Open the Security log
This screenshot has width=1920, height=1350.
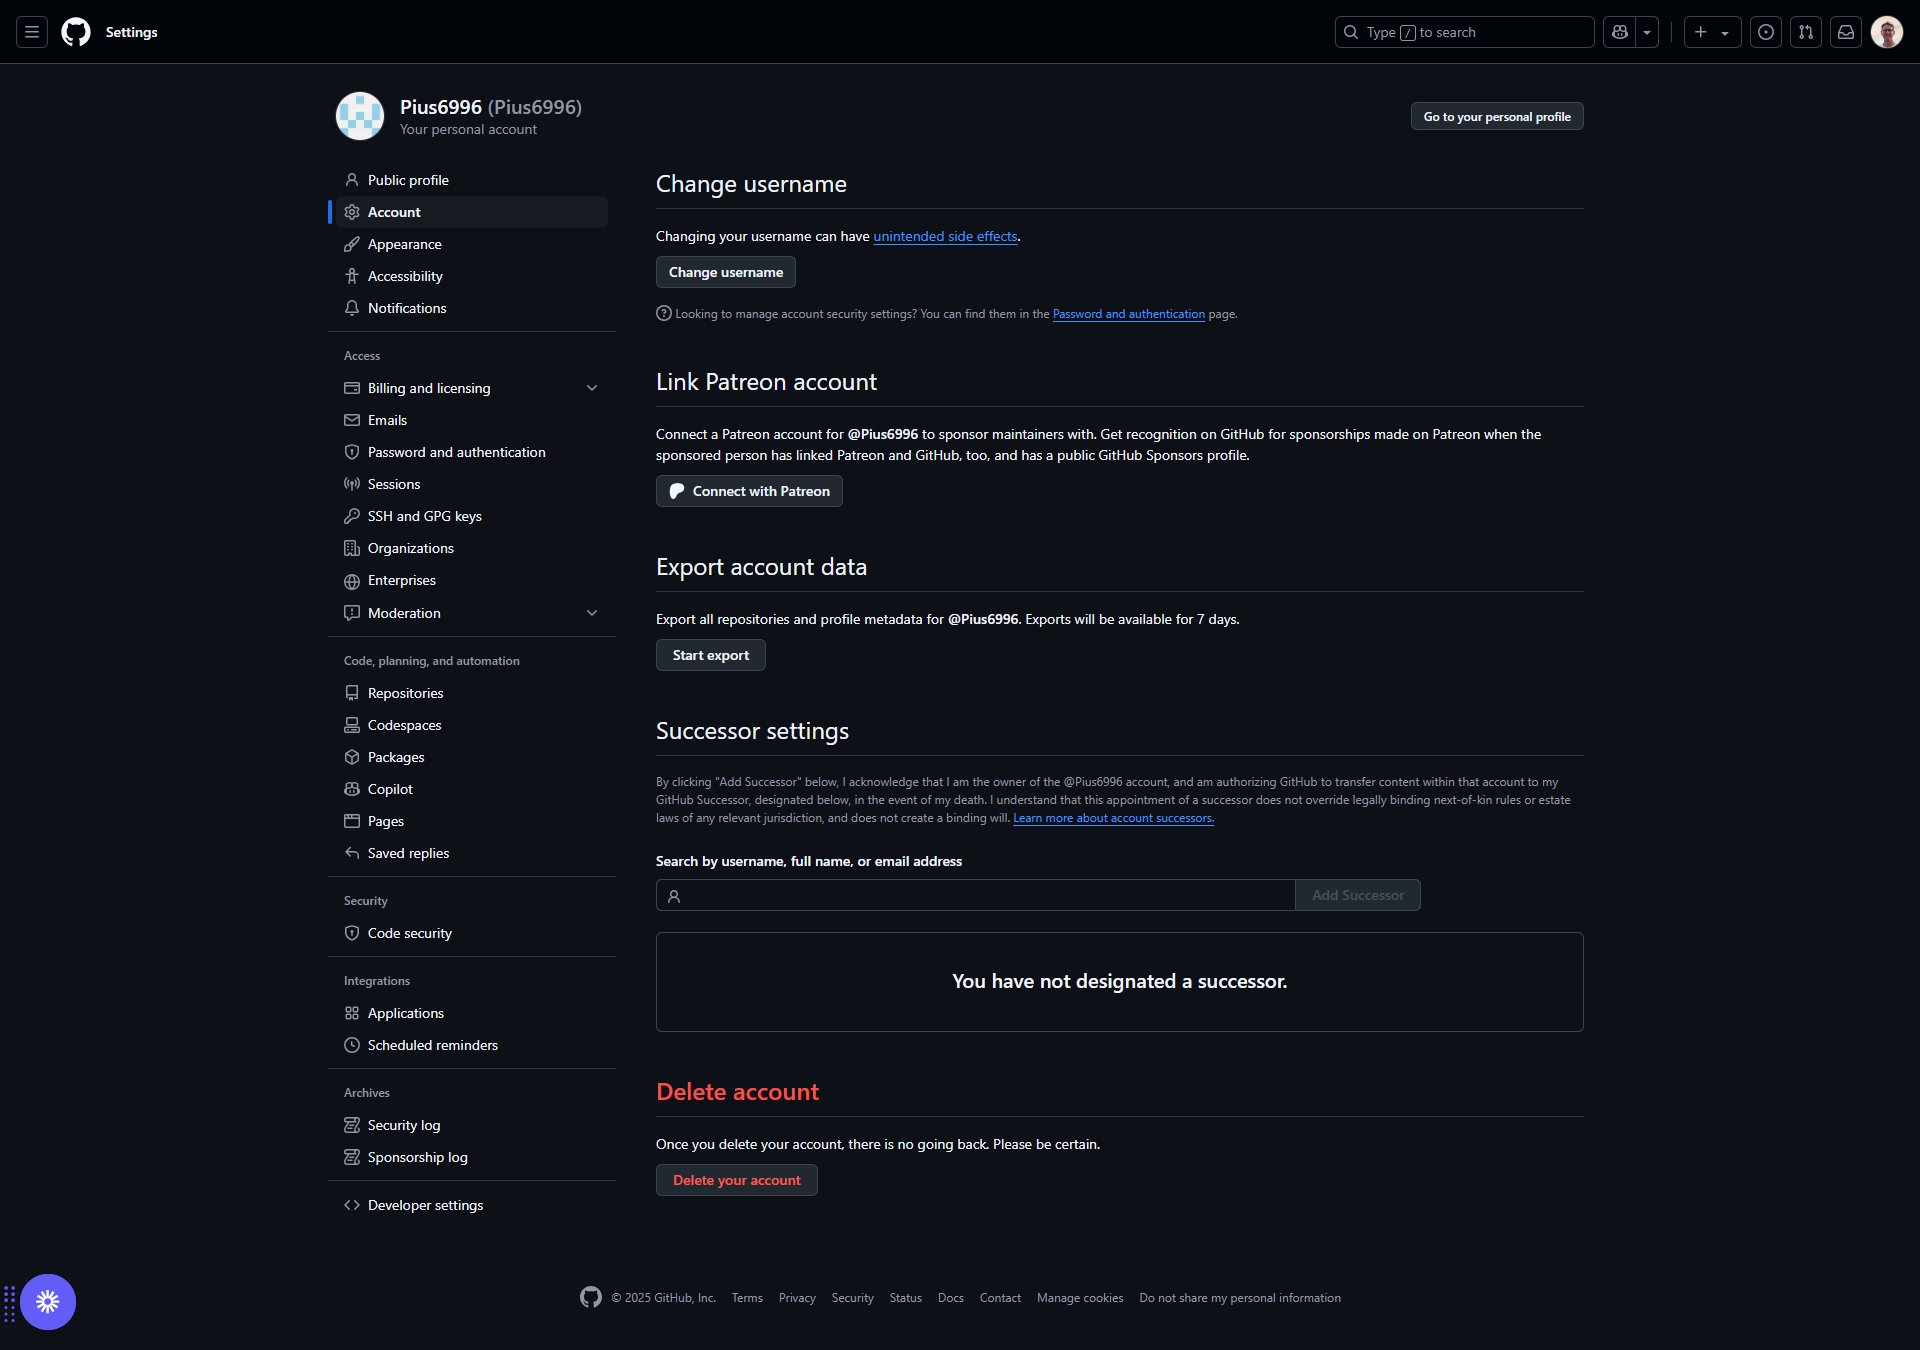472,1125
